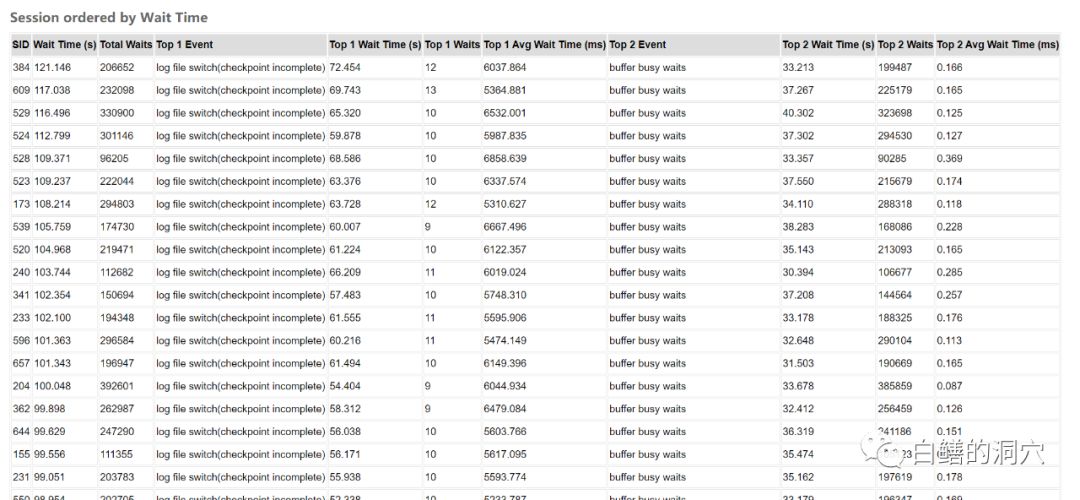Click Top 2 avg wait value 0.369
The width and height of the screenshot is (1080, 500).
point(950,159)
